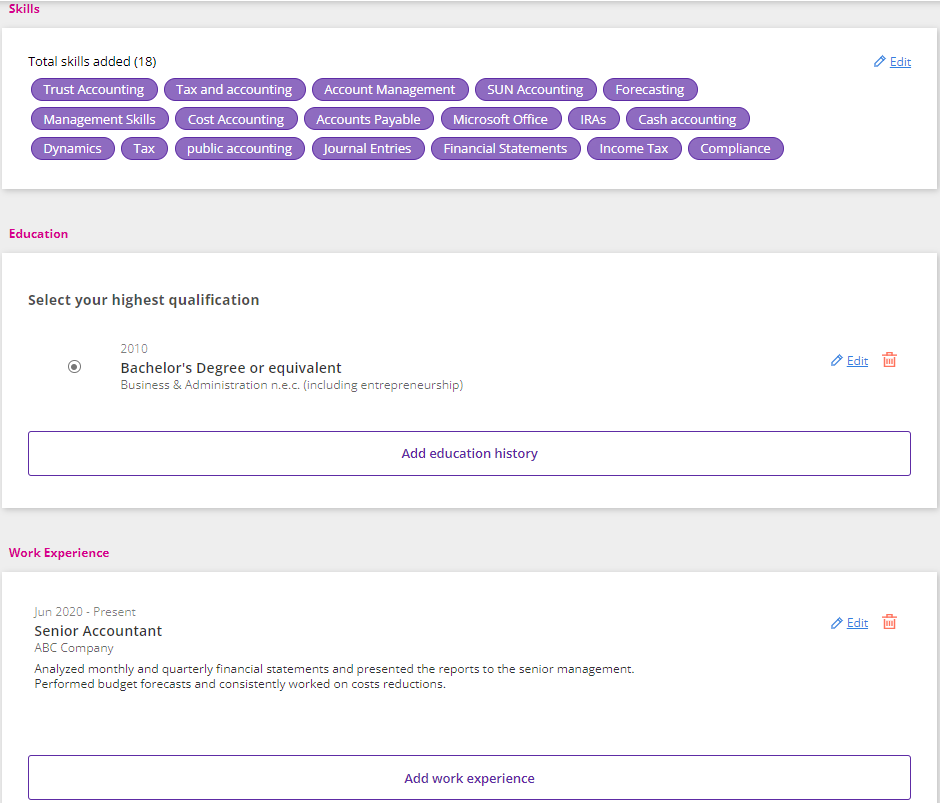Click the Microsoft Office skill tag
Image resolution: width=940 pixels, height=803 pixels.
pos(501,119)
